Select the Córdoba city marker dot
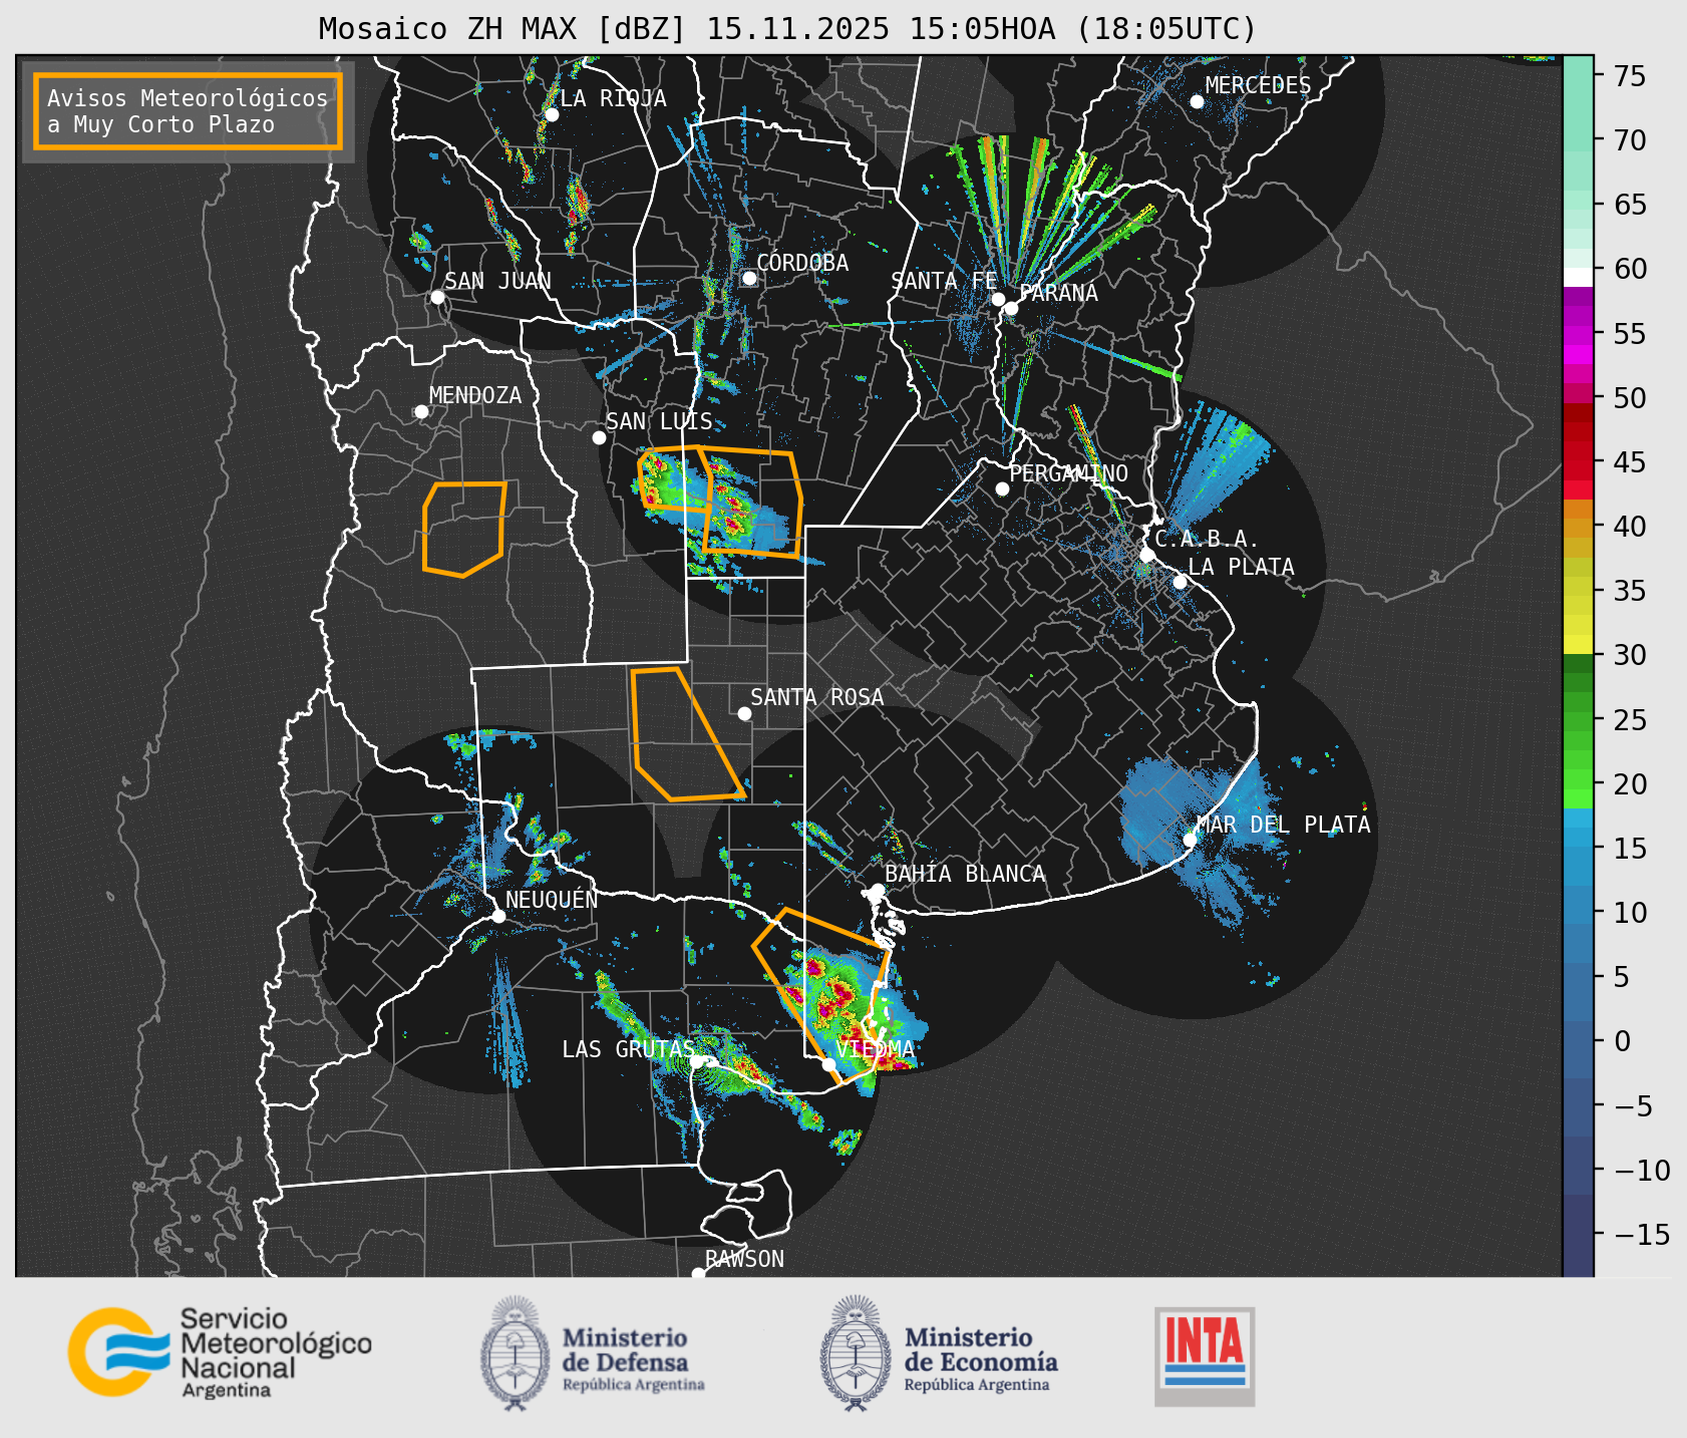The image size is (1687, 1438). pos(749,278)
